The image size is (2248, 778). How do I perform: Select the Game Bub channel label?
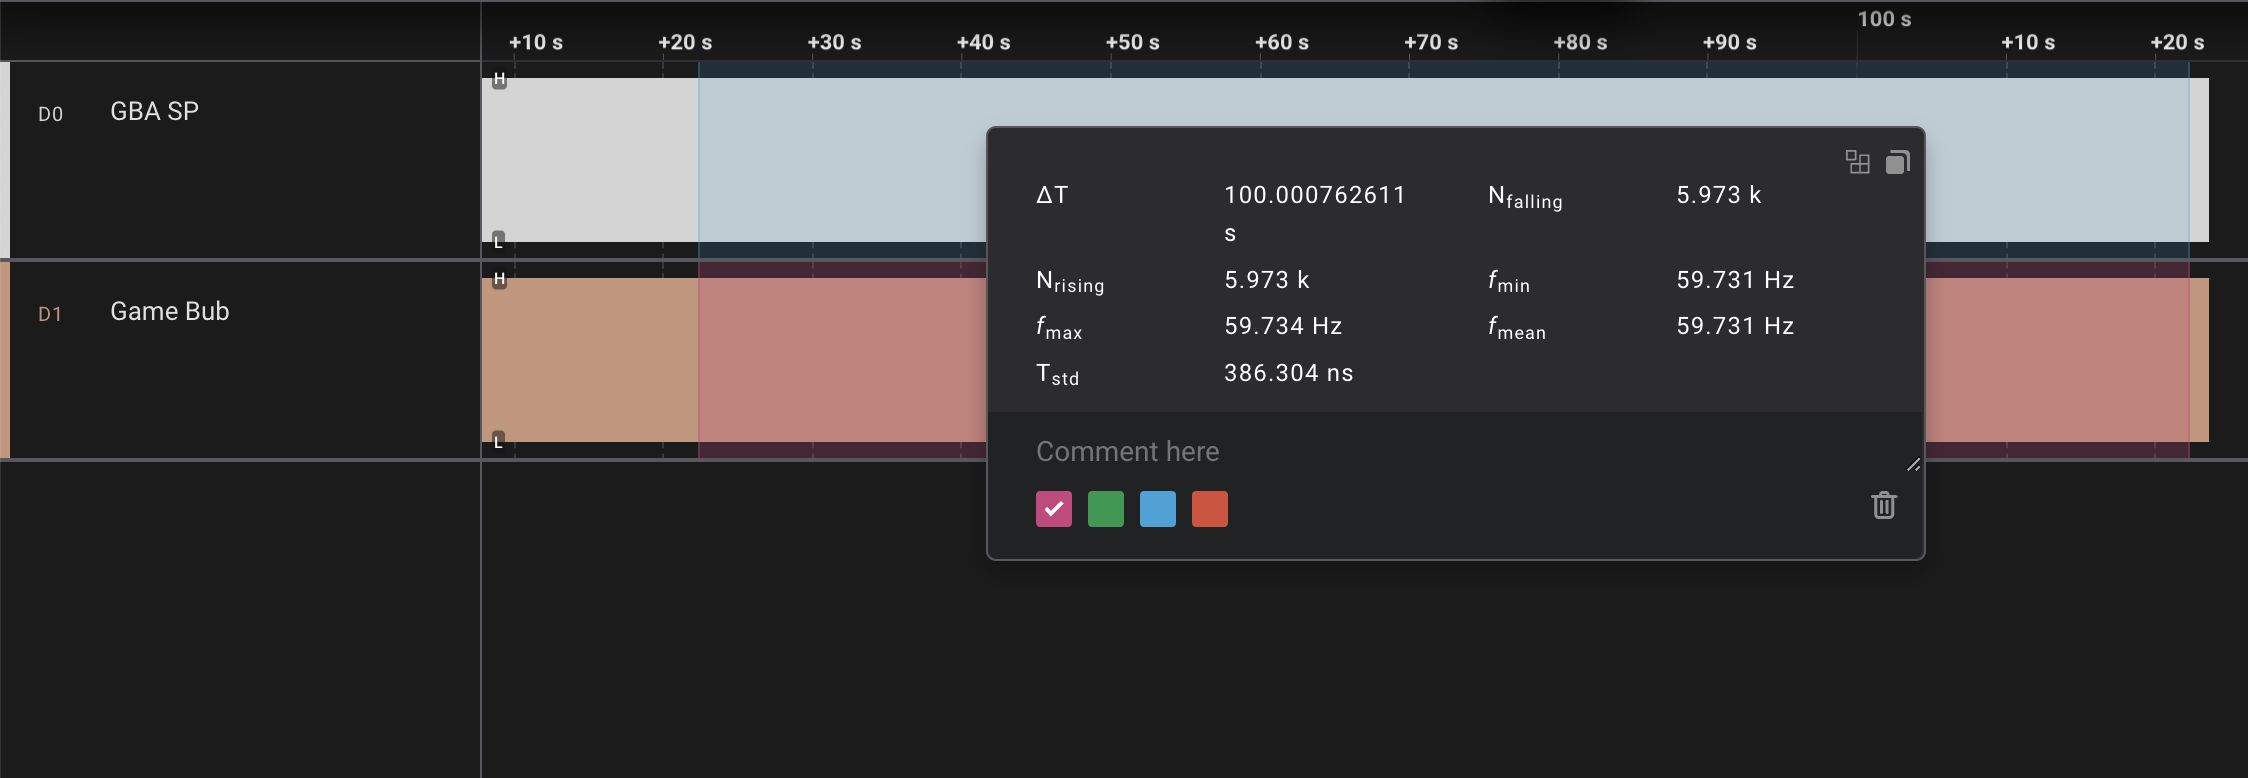tap(169, 311)
